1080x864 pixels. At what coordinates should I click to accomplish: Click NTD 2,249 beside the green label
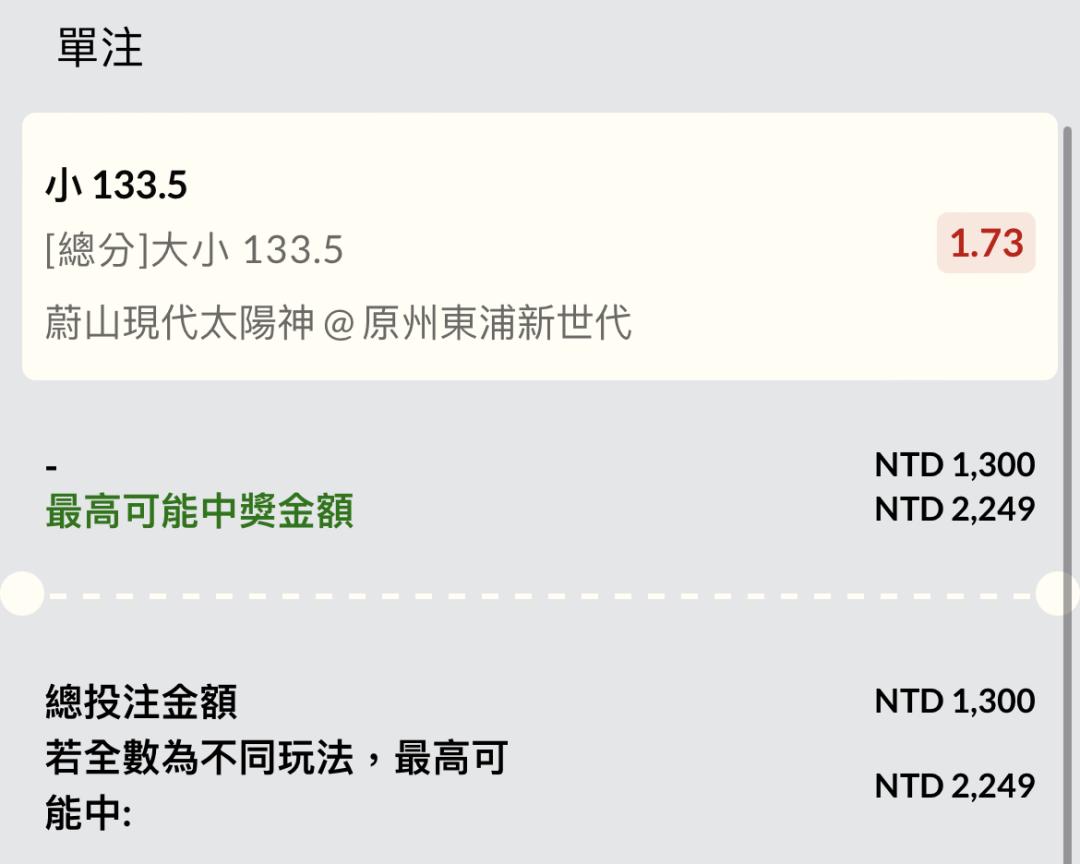click(955, 510)
